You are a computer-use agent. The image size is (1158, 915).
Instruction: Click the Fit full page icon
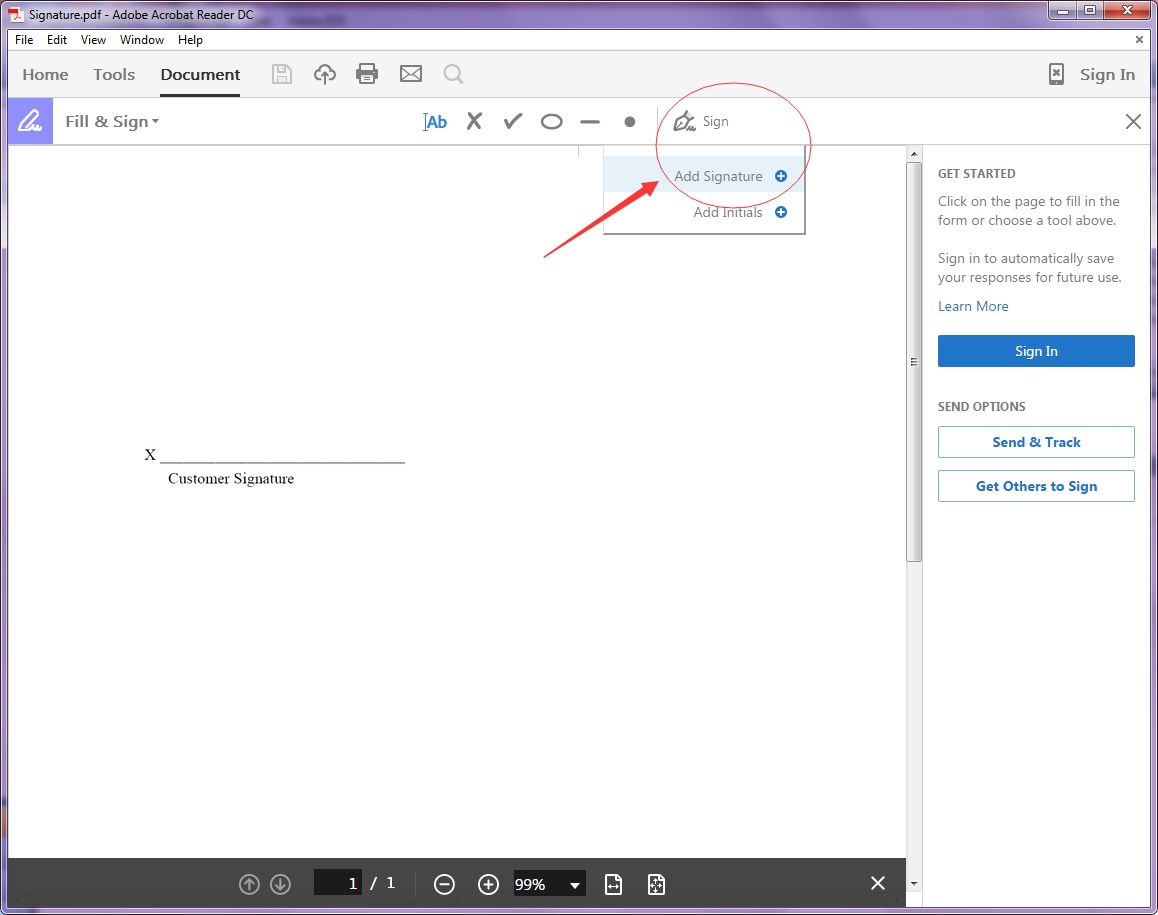(656, 884)
